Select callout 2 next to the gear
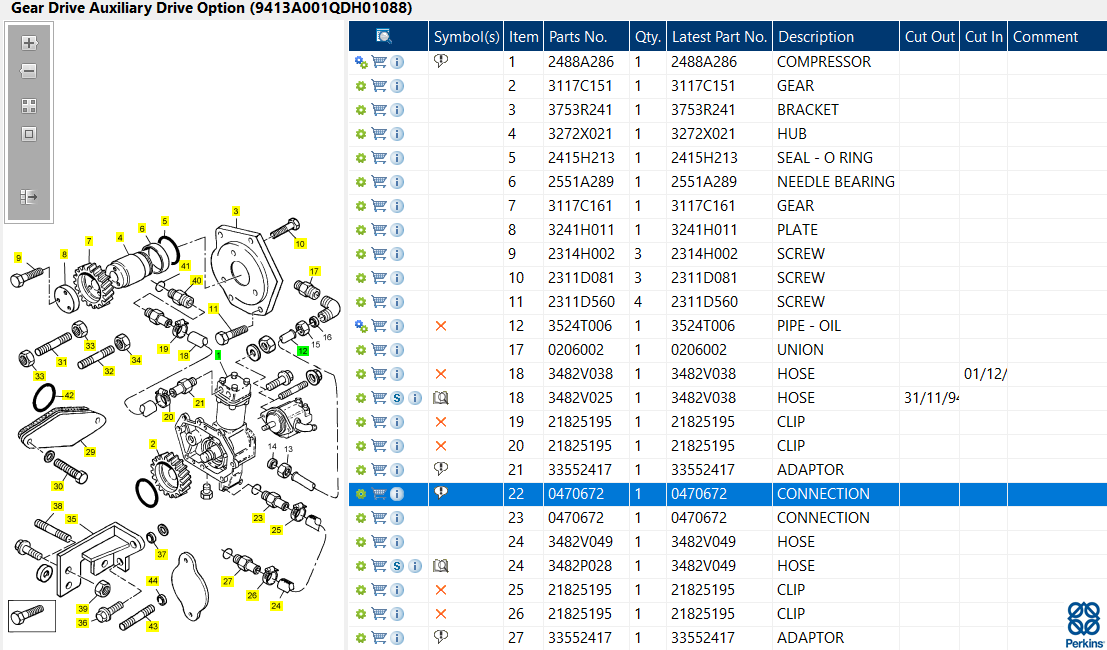The height and width of the screenshot is (650, 1107). (152, 444)
